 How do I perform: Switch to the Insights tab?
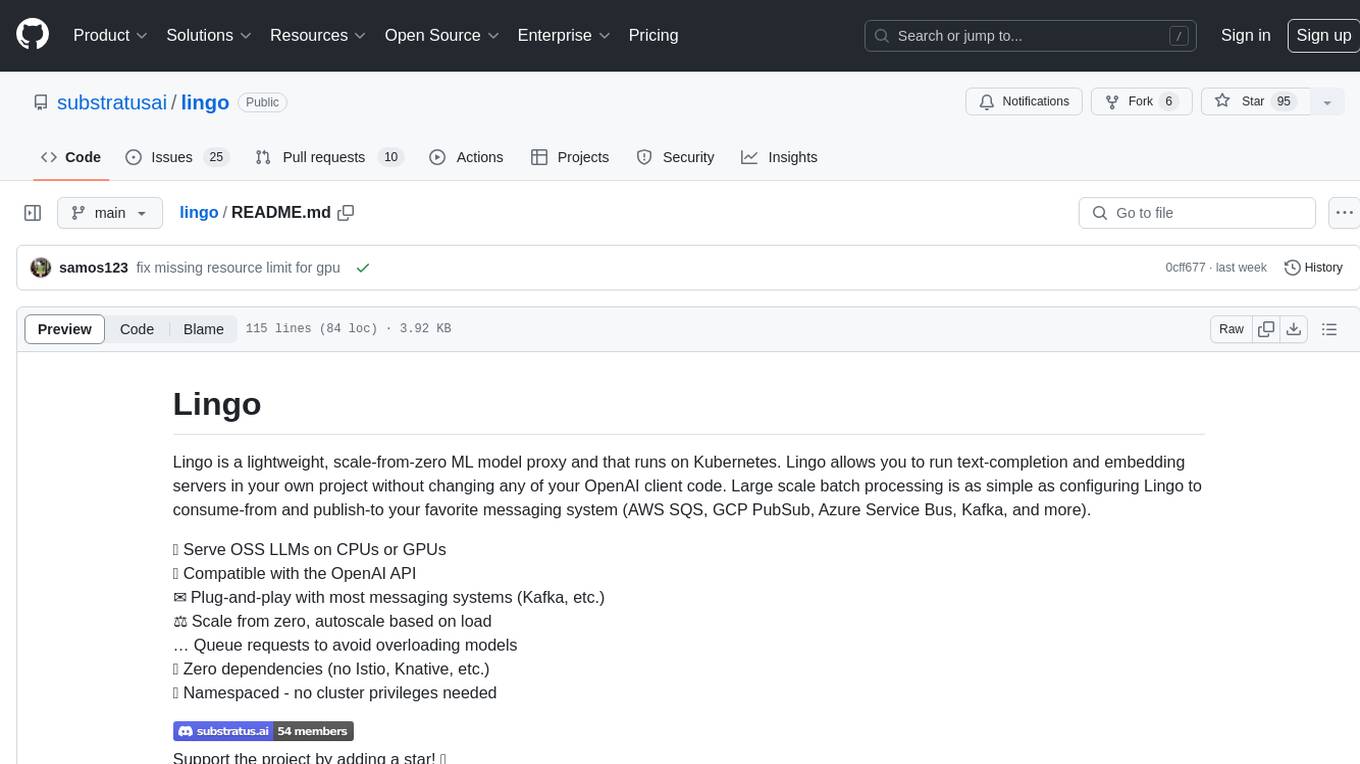click(x=779, y=157)
